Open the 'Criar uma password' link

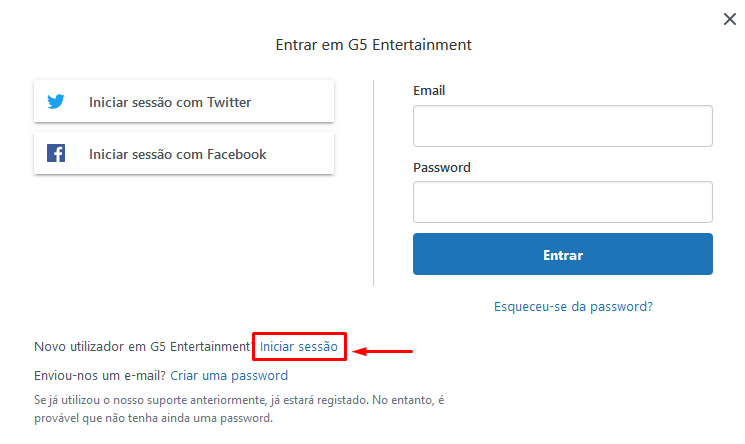pos(229,376)
